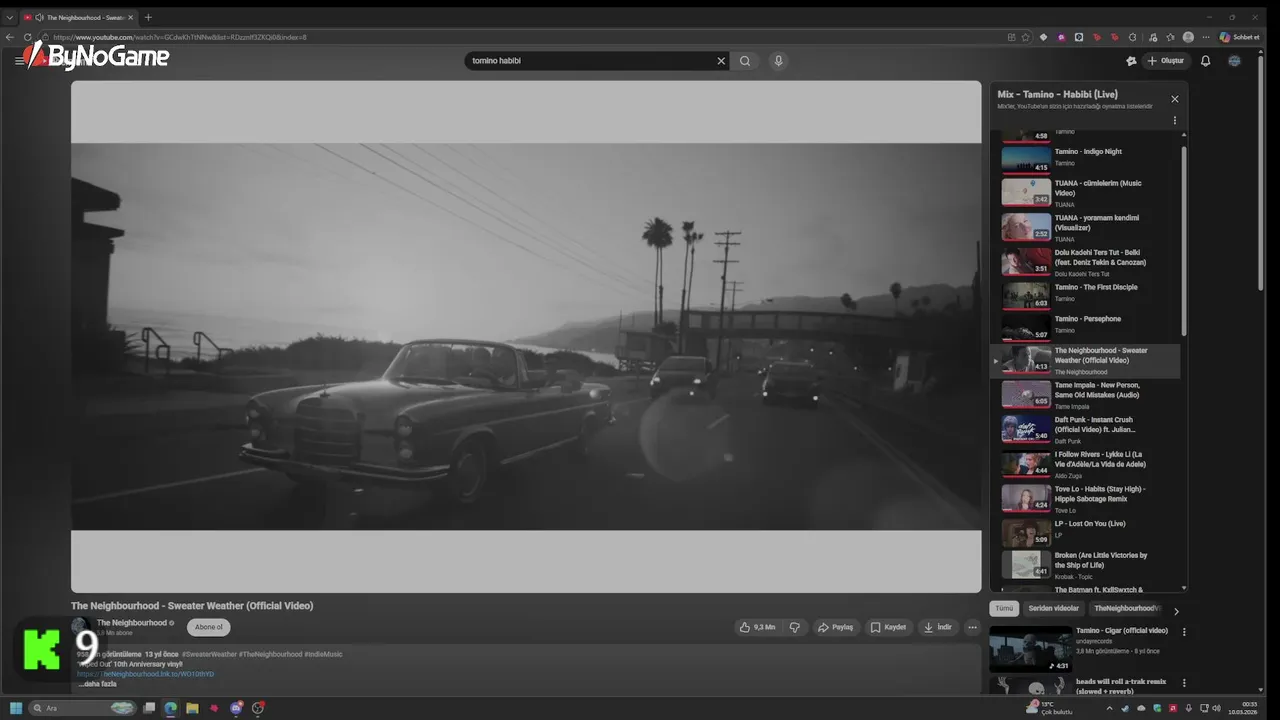Click the video player to pause

(526, 337)
